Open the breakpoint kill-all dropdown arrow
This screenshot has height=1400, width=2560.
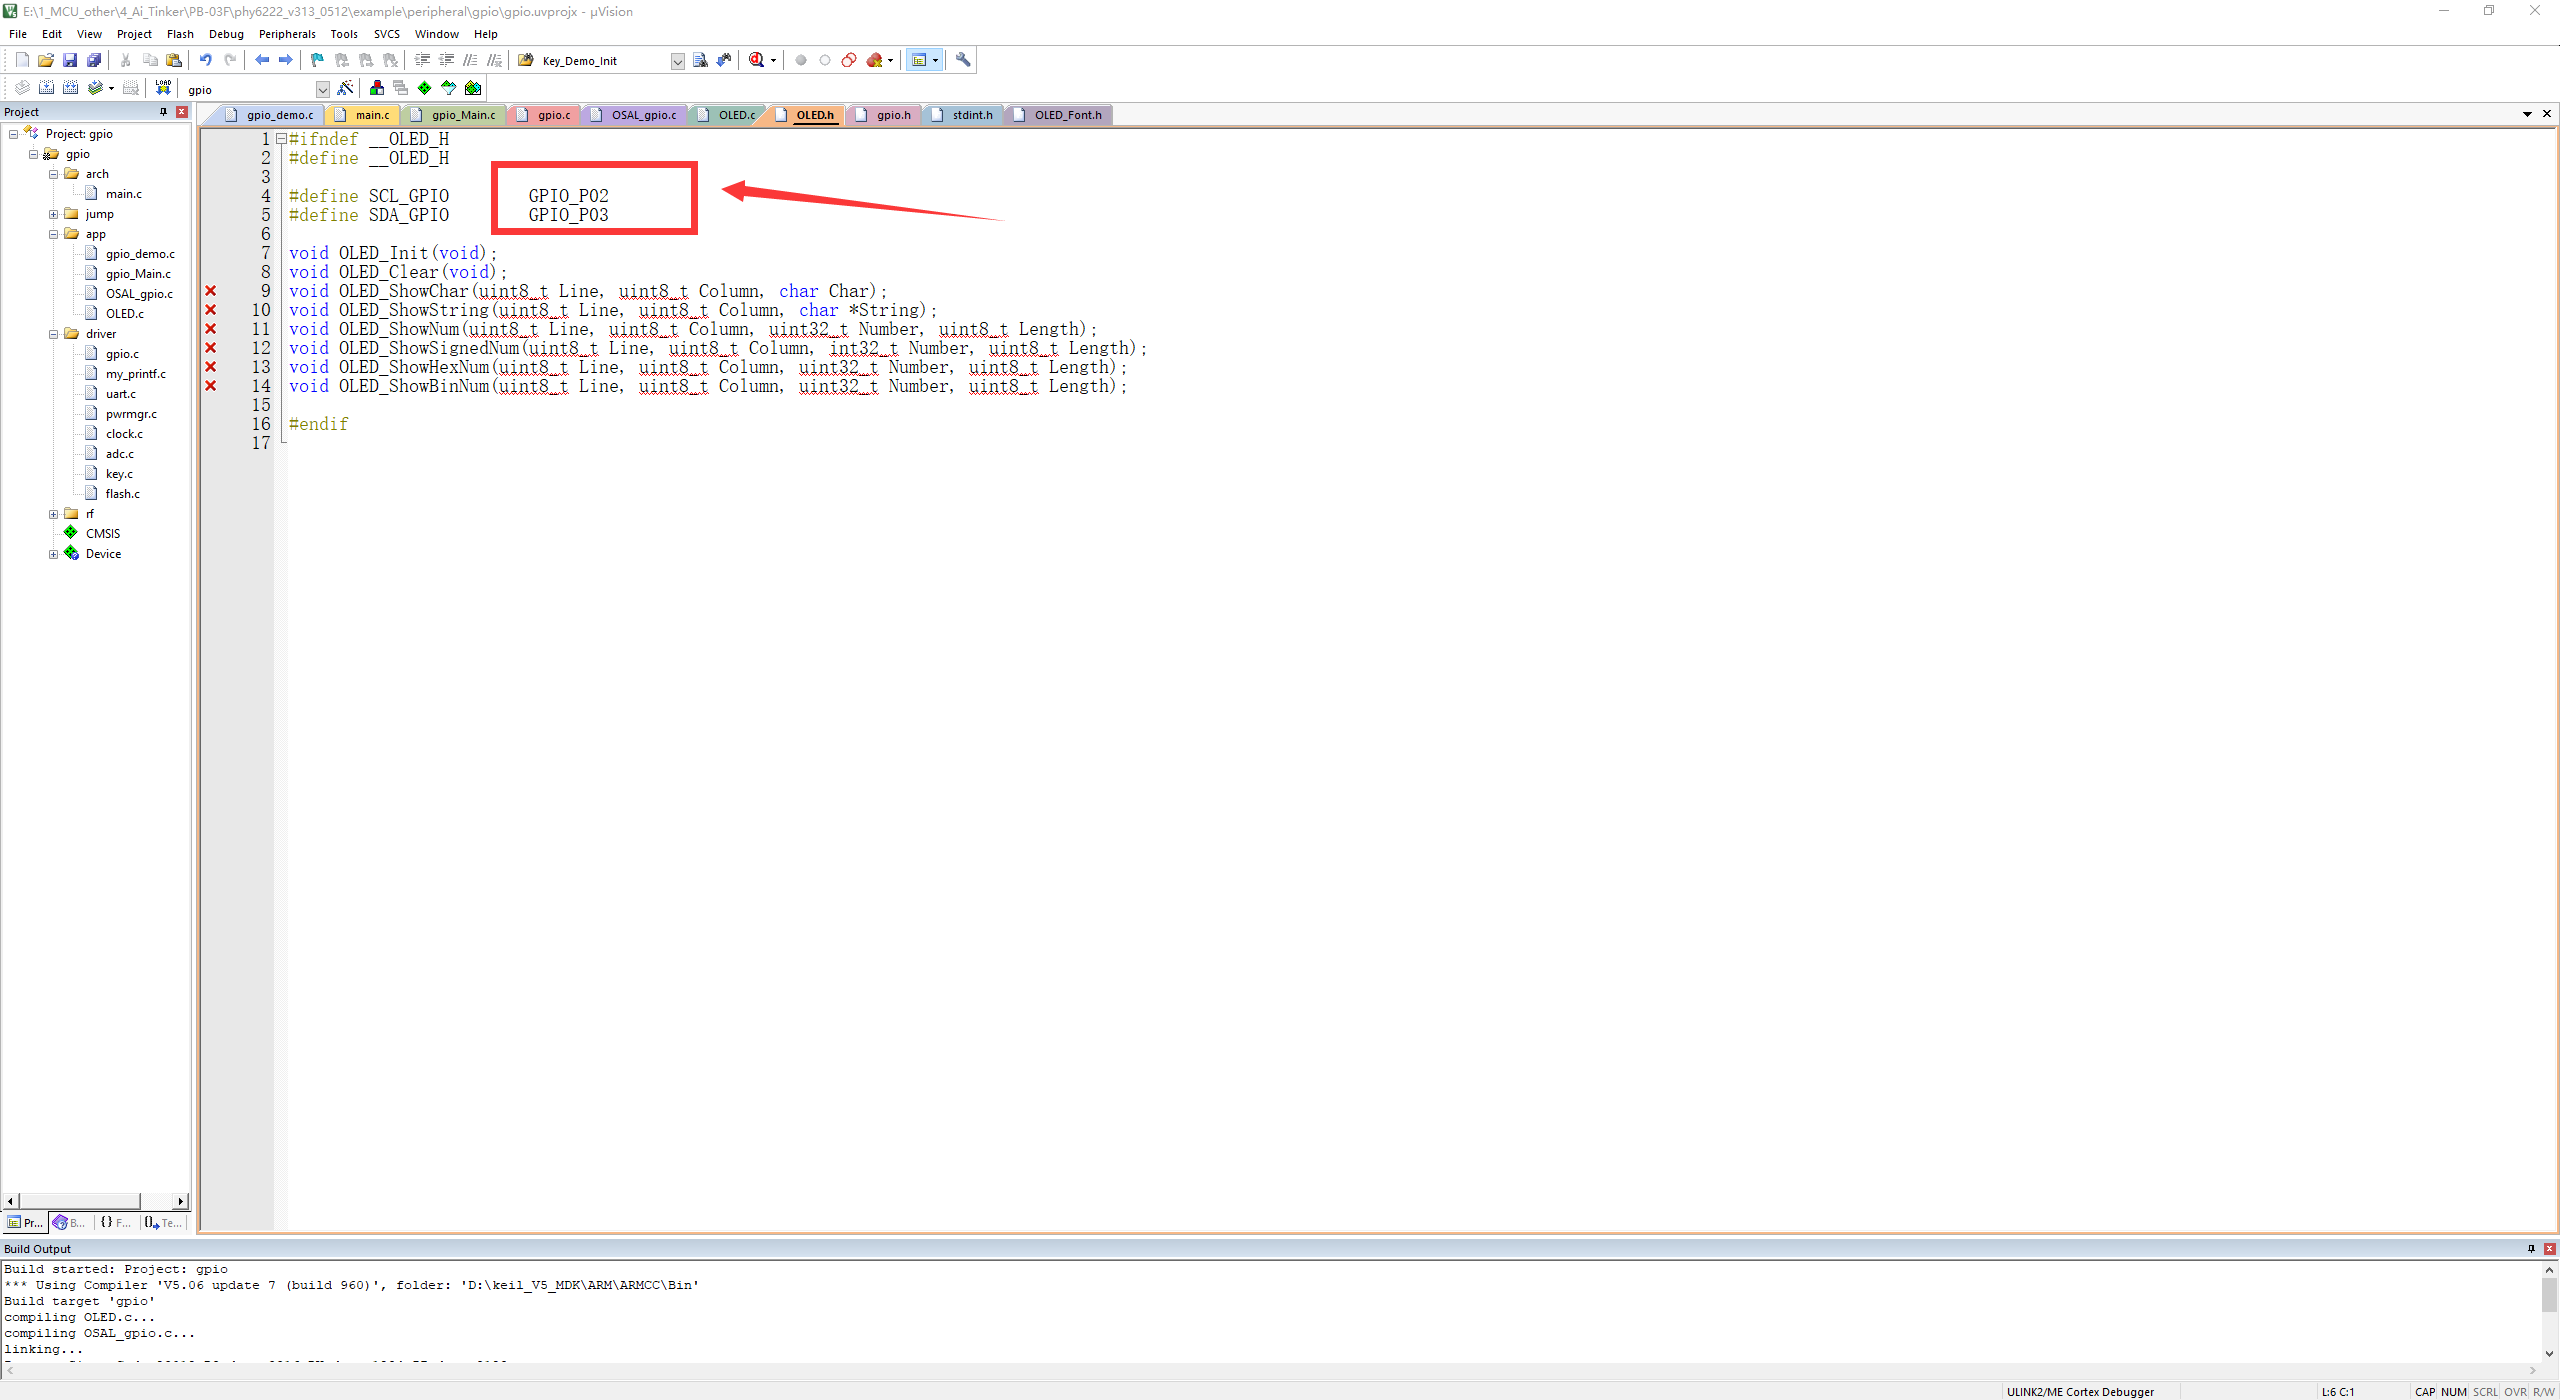click(x=890, y=60)
